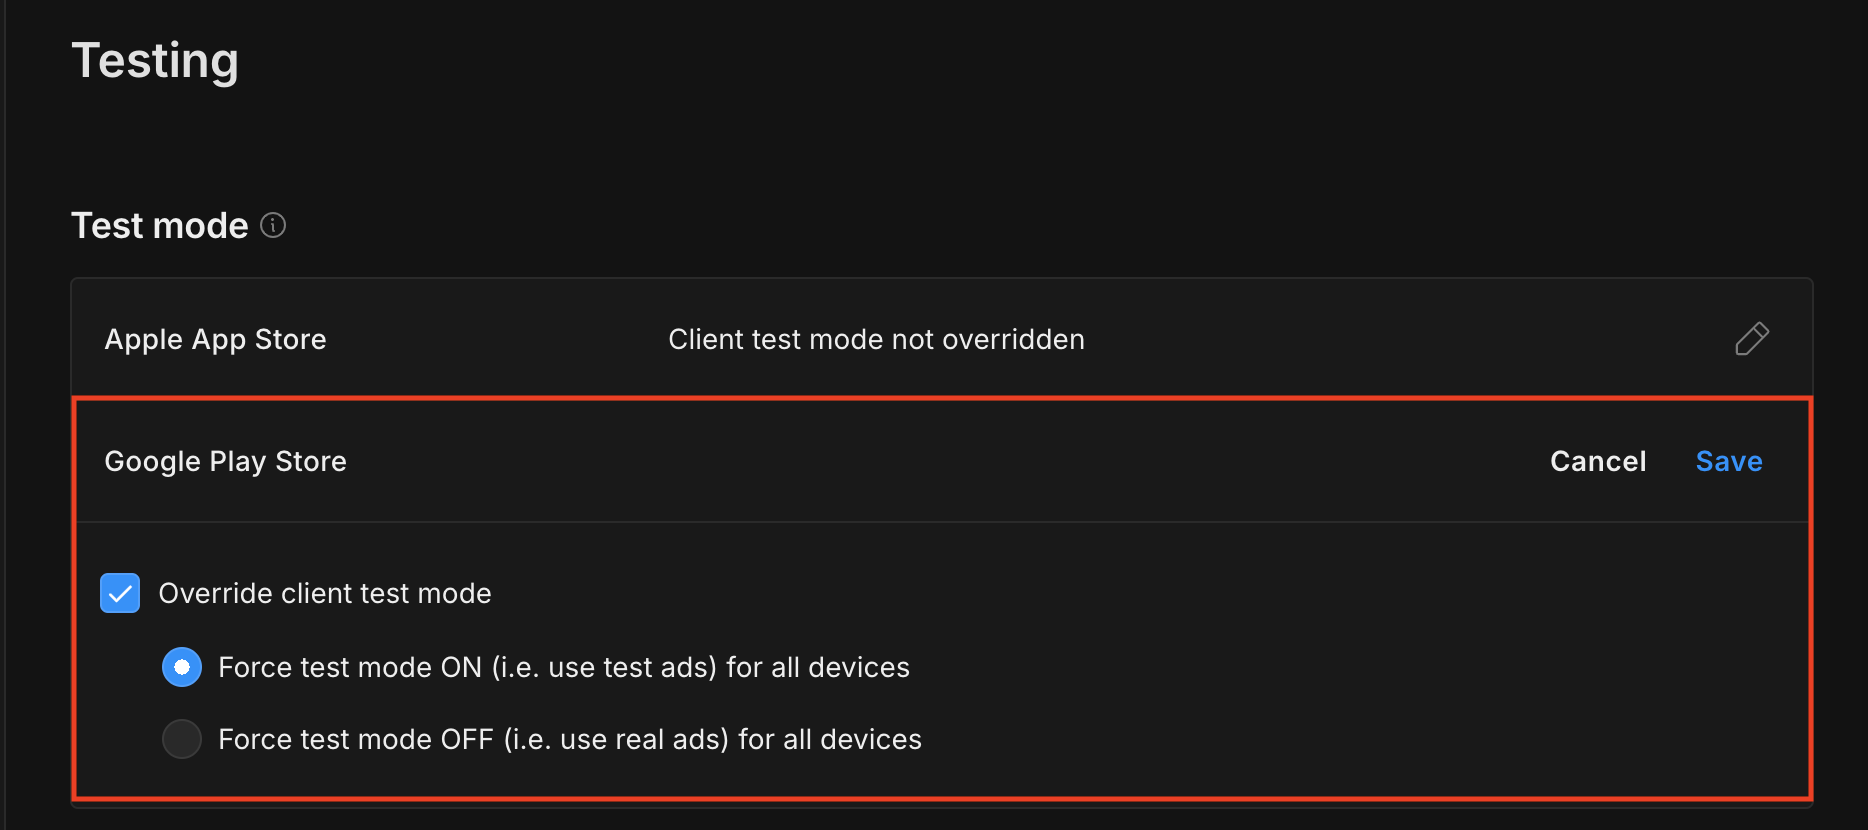The width and height of the screenshot is (1868, 830).
Task: Edit Apple App Store test mode with pencil icon
Action: (x=1751, y=339)
